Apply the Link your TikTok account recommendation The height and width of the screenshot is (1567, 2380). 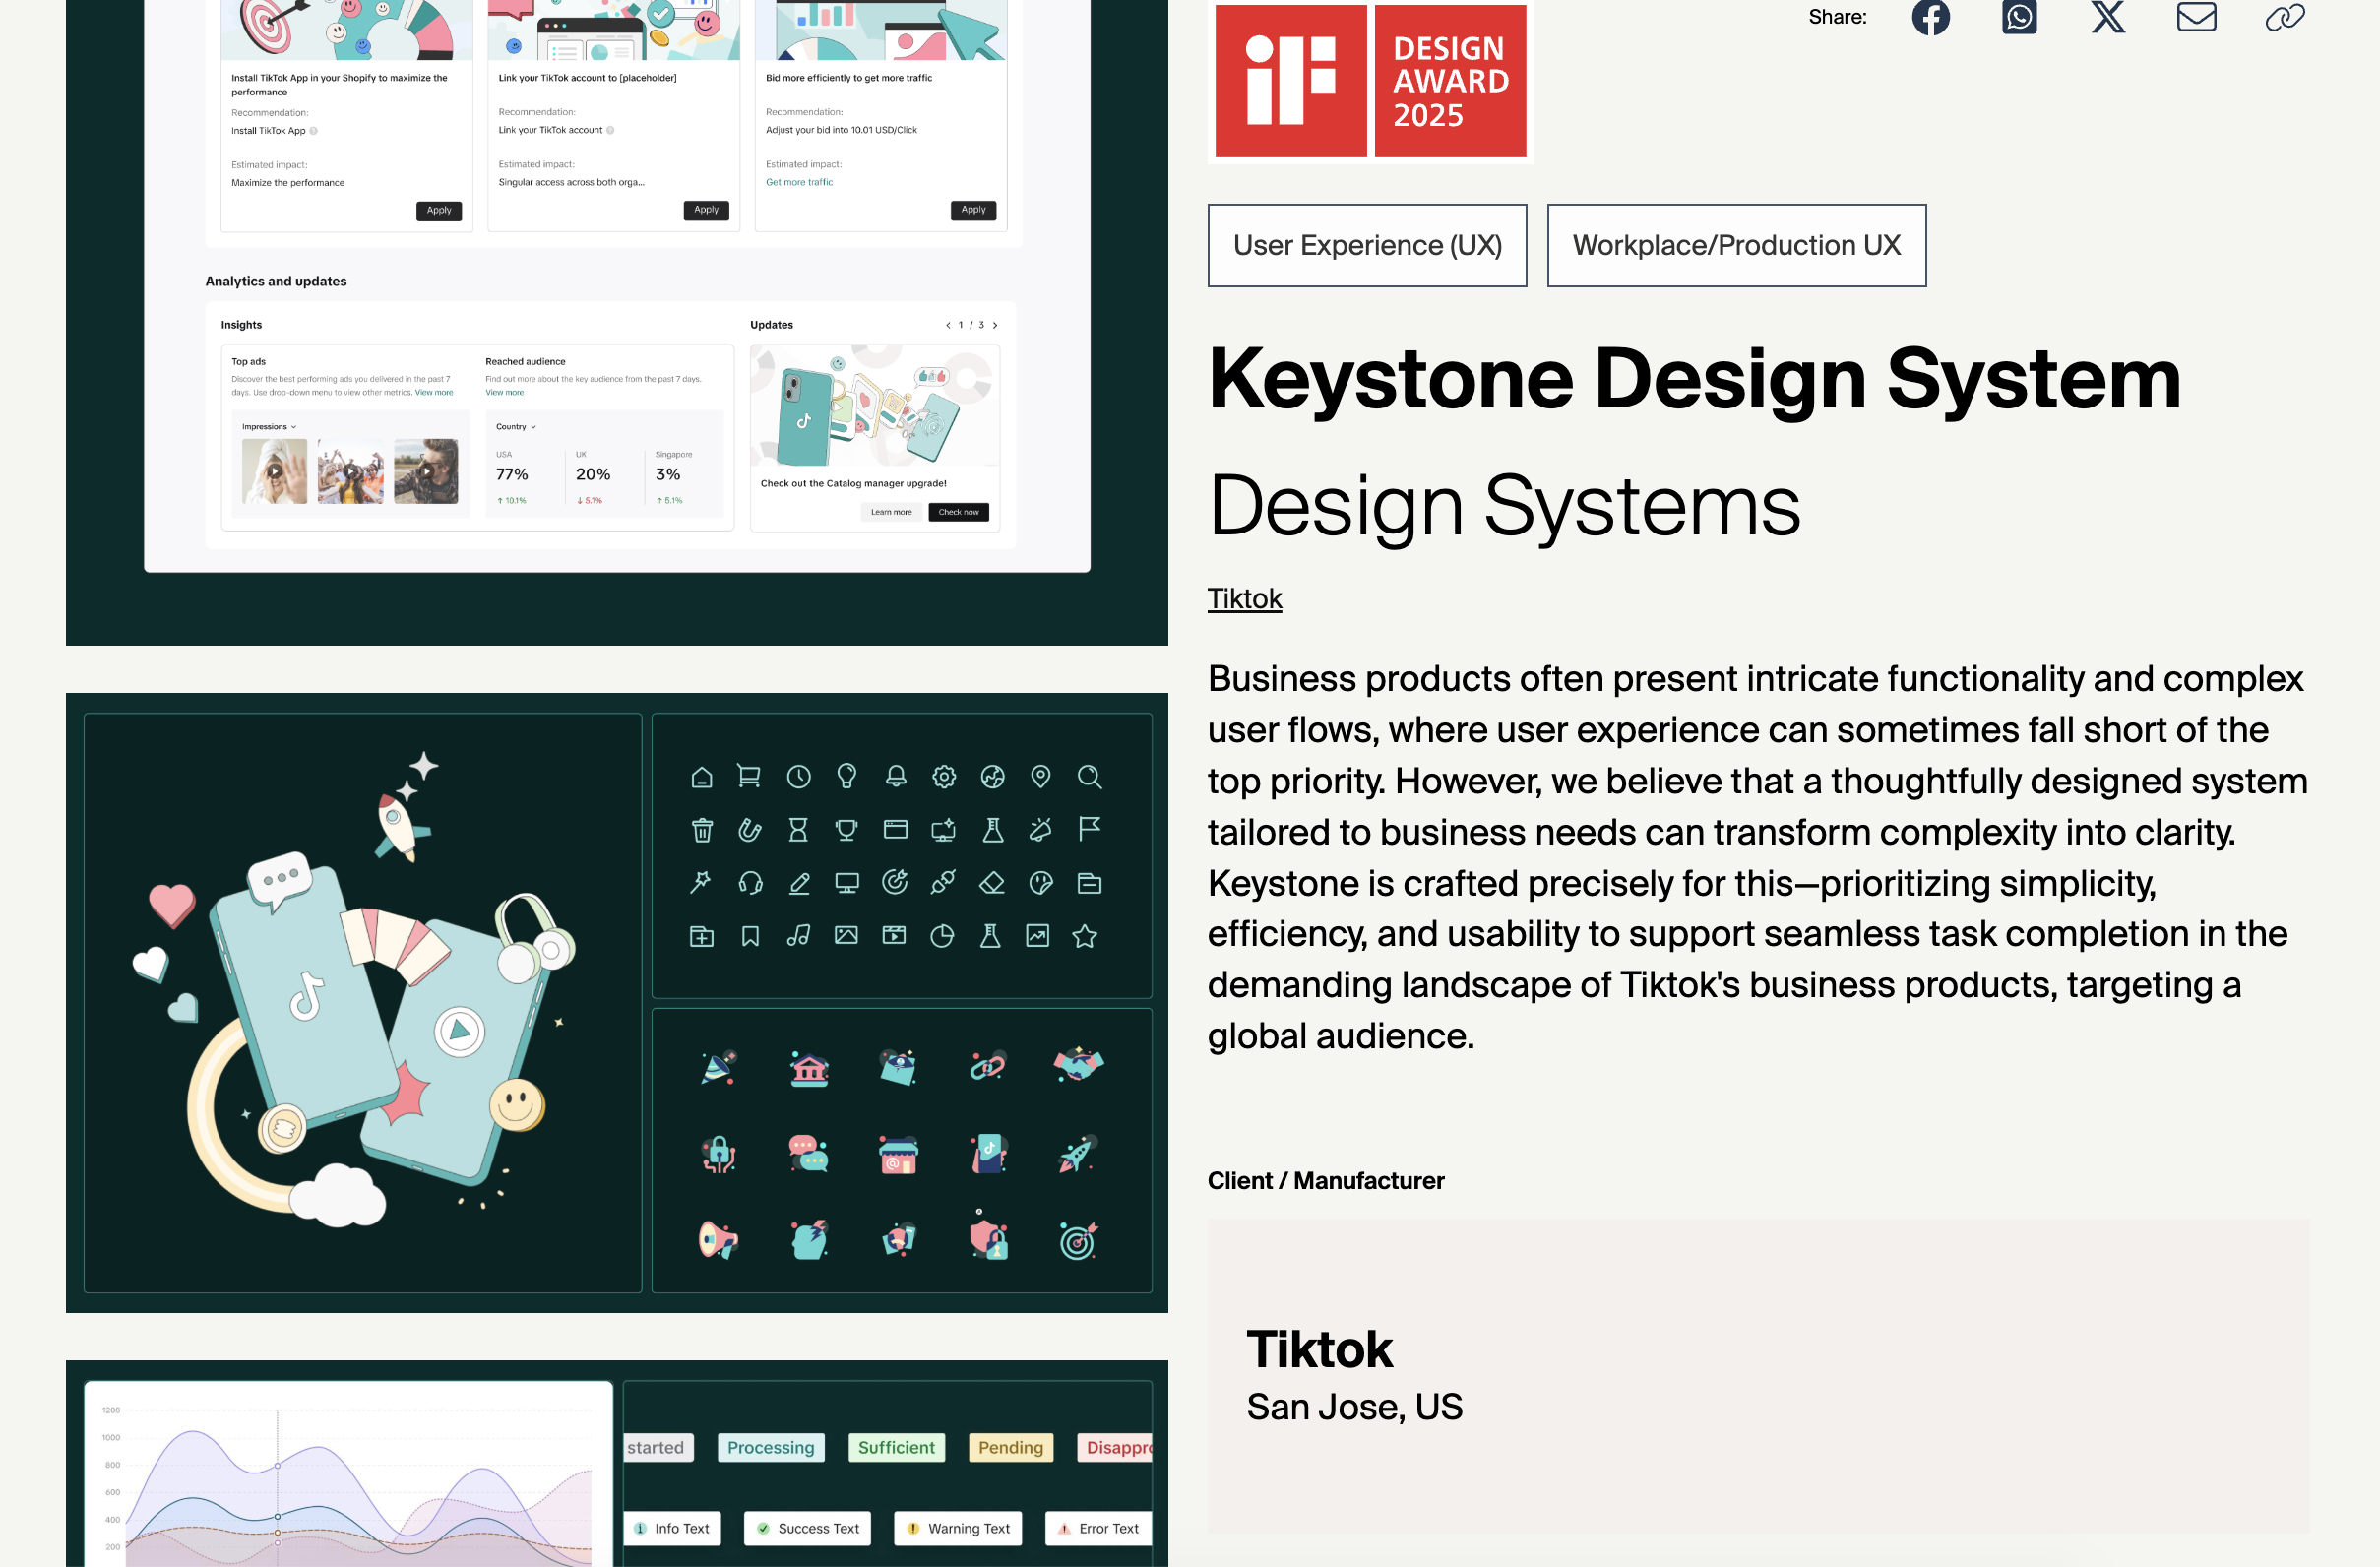pyautogui.click(x=706, y=210)
